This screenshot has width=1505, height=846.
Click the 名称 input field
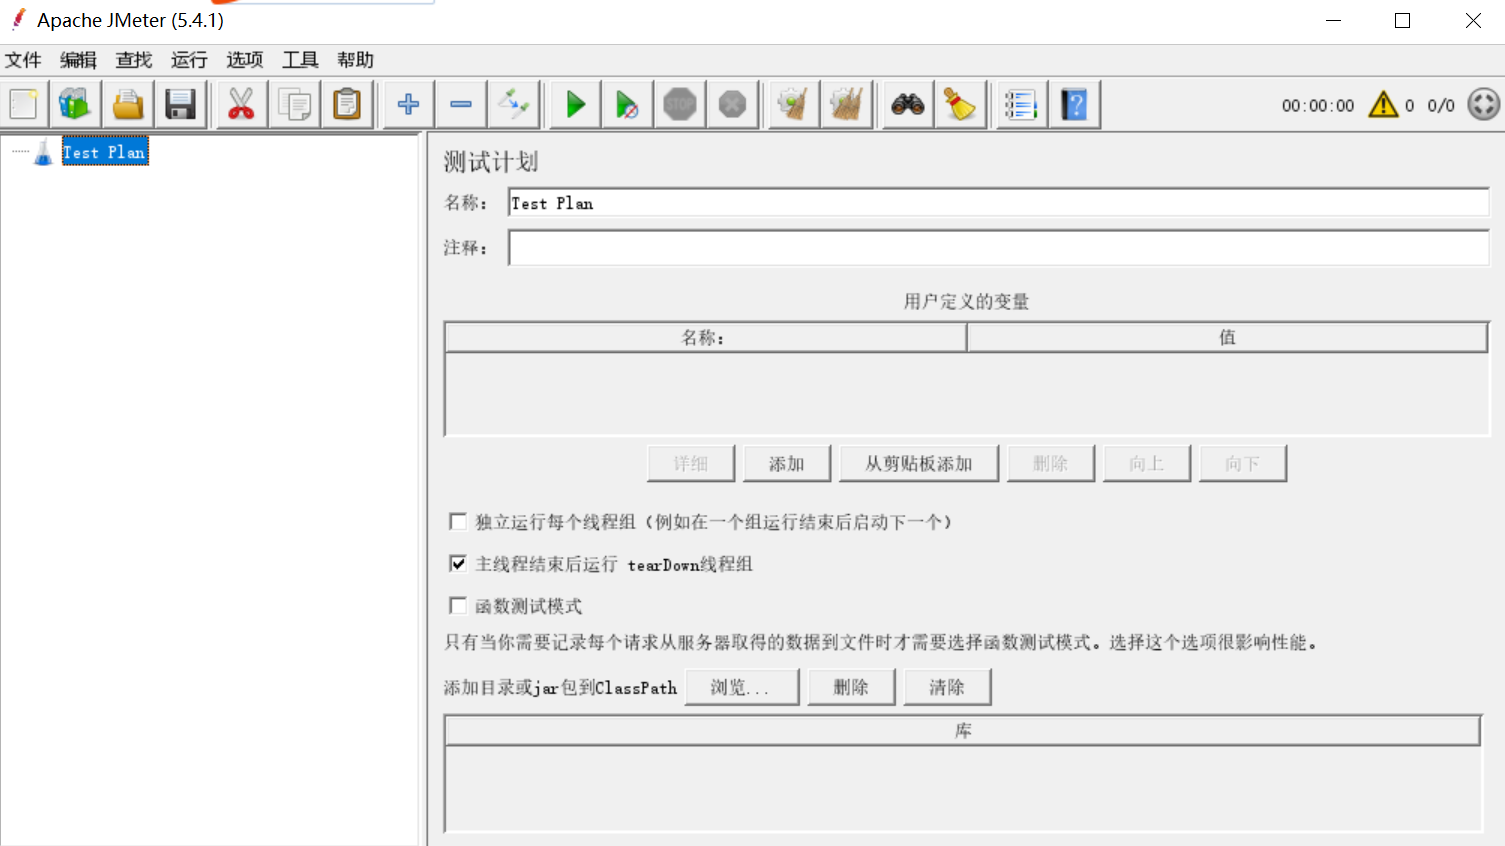pyautogui.click(x=998, y=203)
